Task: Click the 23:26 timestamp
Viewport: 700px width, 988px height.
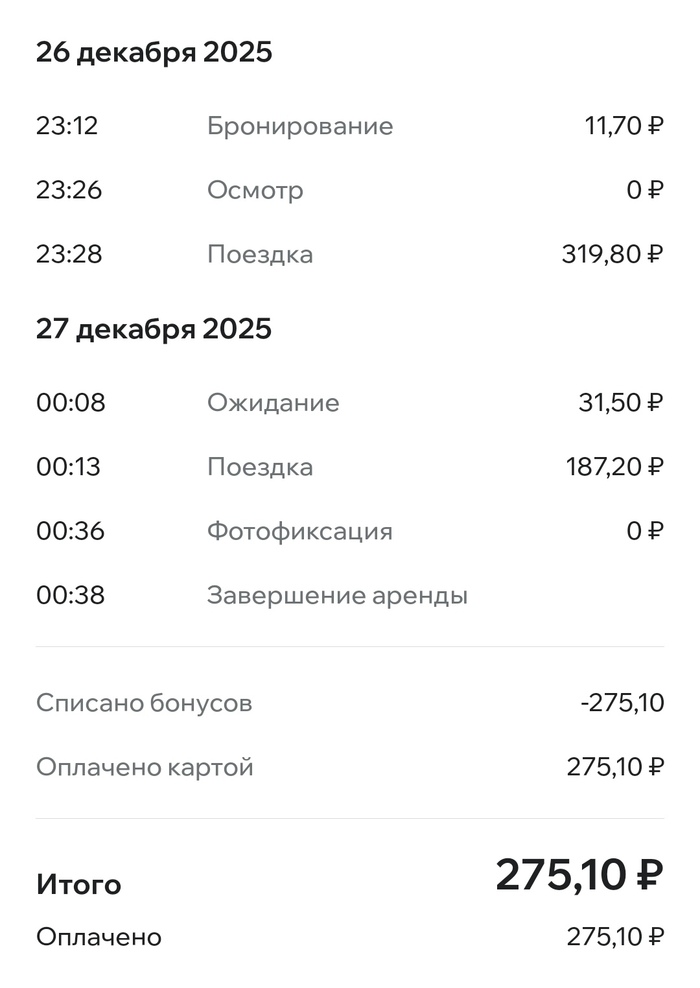Action: (69, 190)
